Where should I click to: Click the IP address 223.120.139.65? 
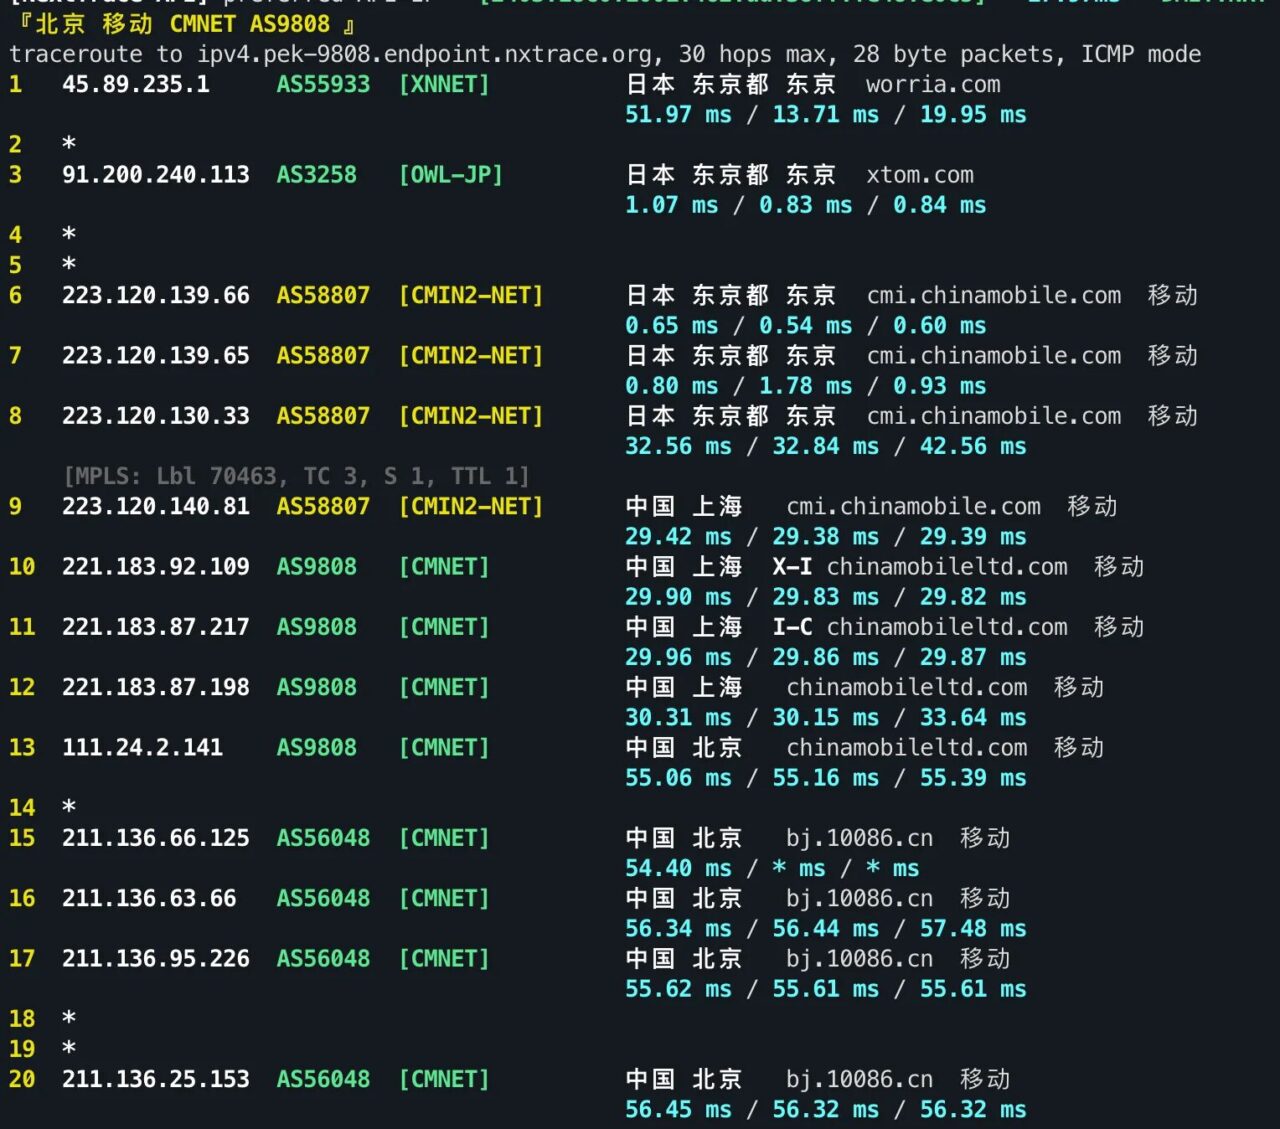click(x=156, y=356)
